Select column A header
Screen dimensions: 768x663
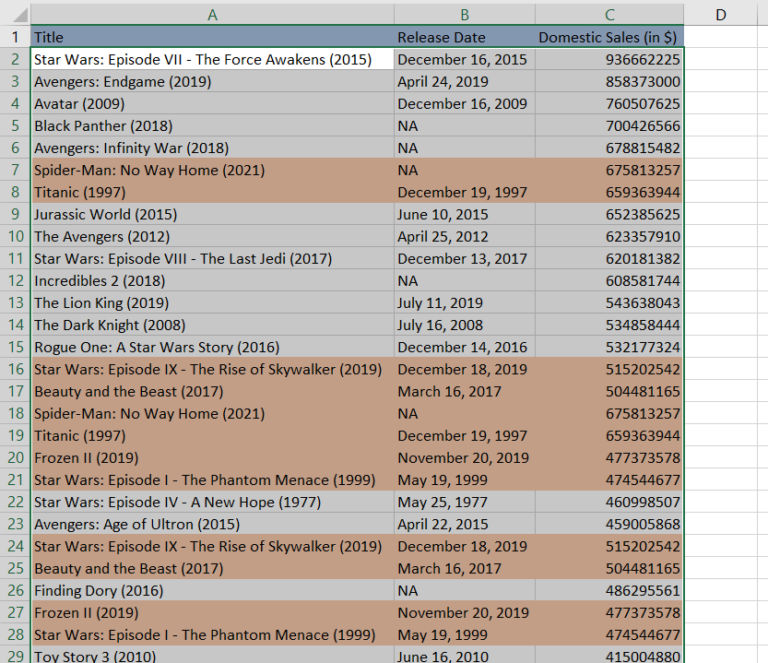[x=211, y=14]
